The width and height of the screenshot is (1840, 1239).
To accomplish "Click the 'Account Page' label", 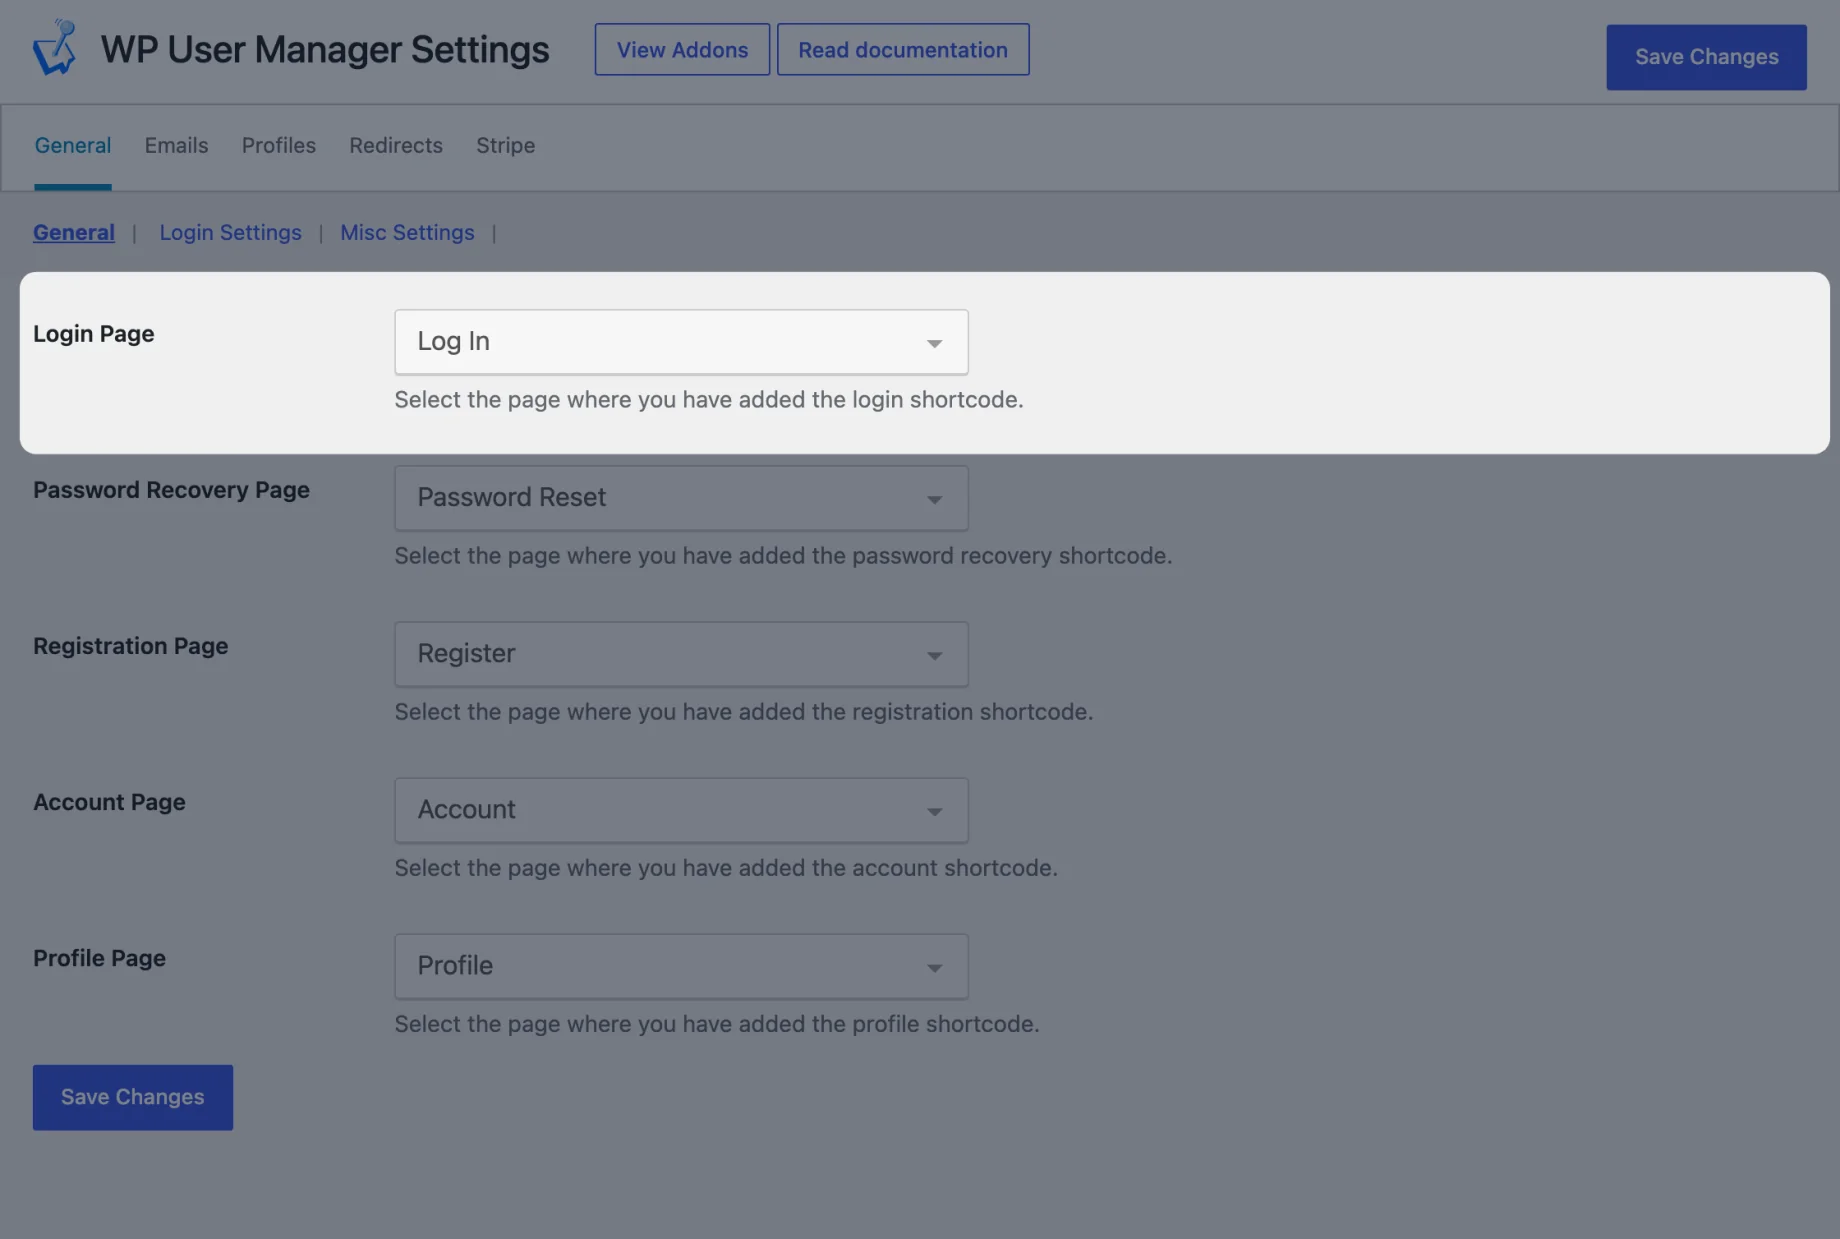I will [109, 802].
